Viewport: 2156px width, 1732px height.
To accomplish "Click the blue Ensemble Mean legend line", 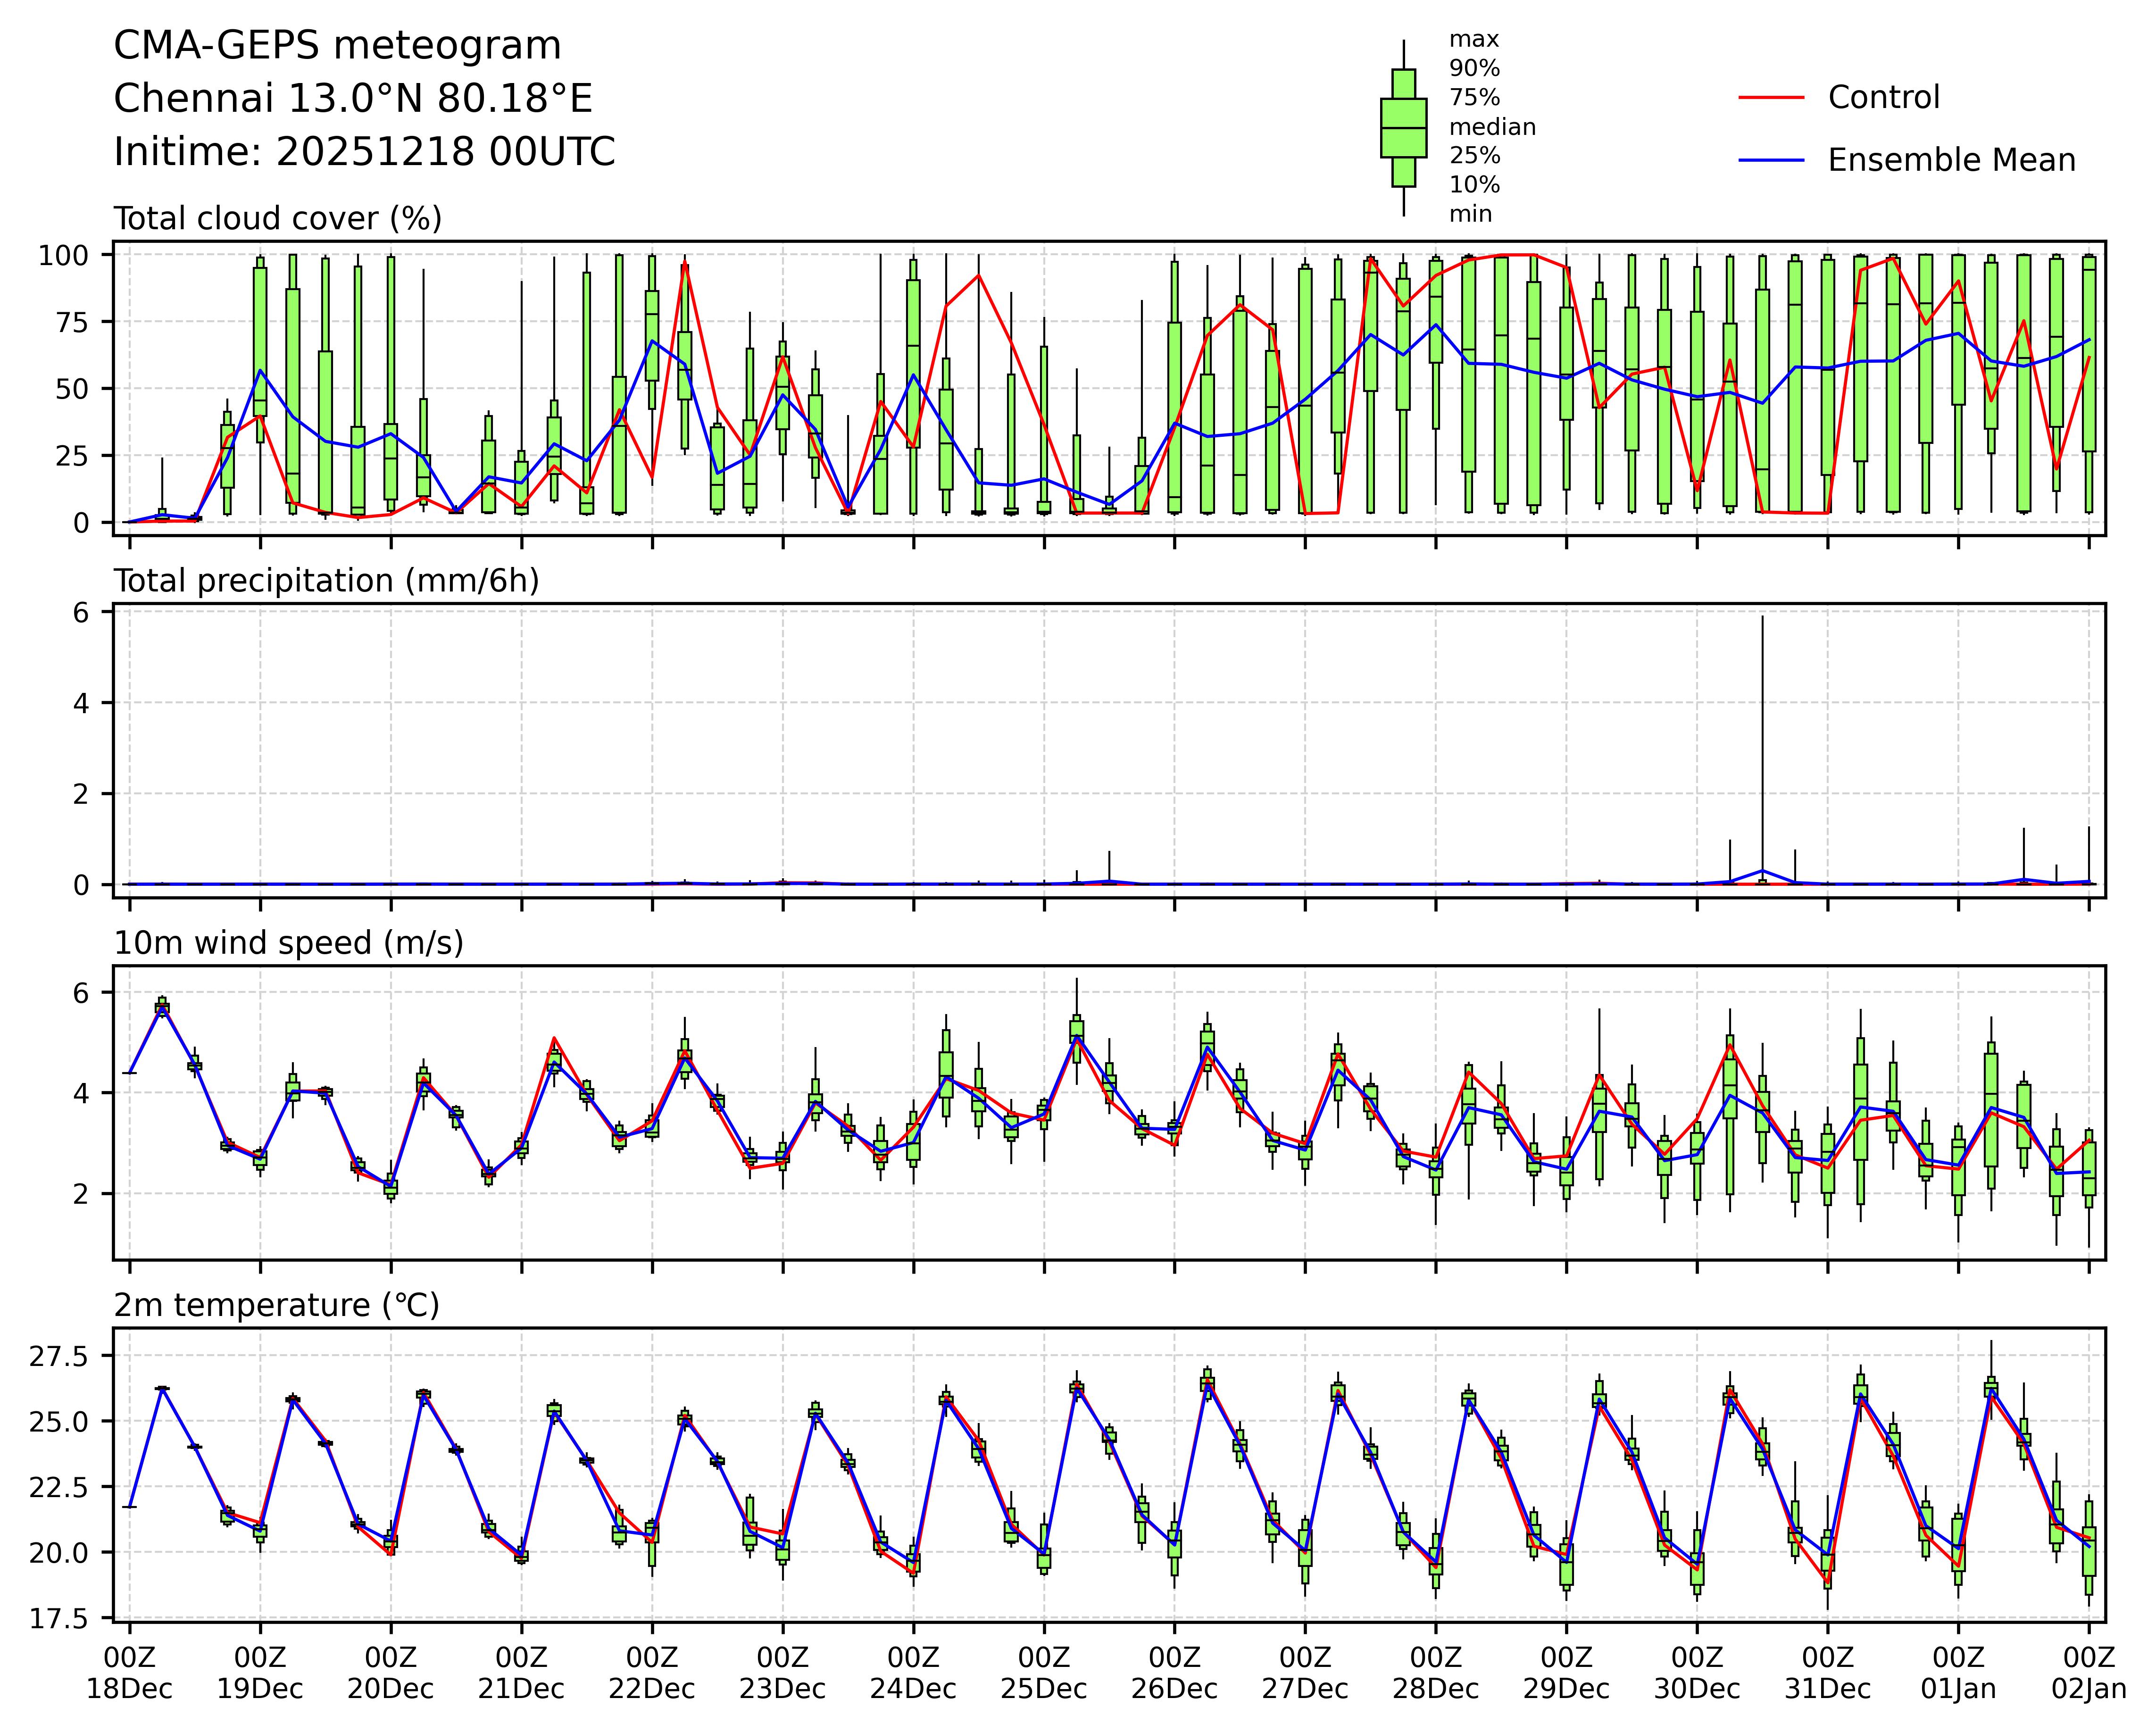I will (x=1771, y=160).
